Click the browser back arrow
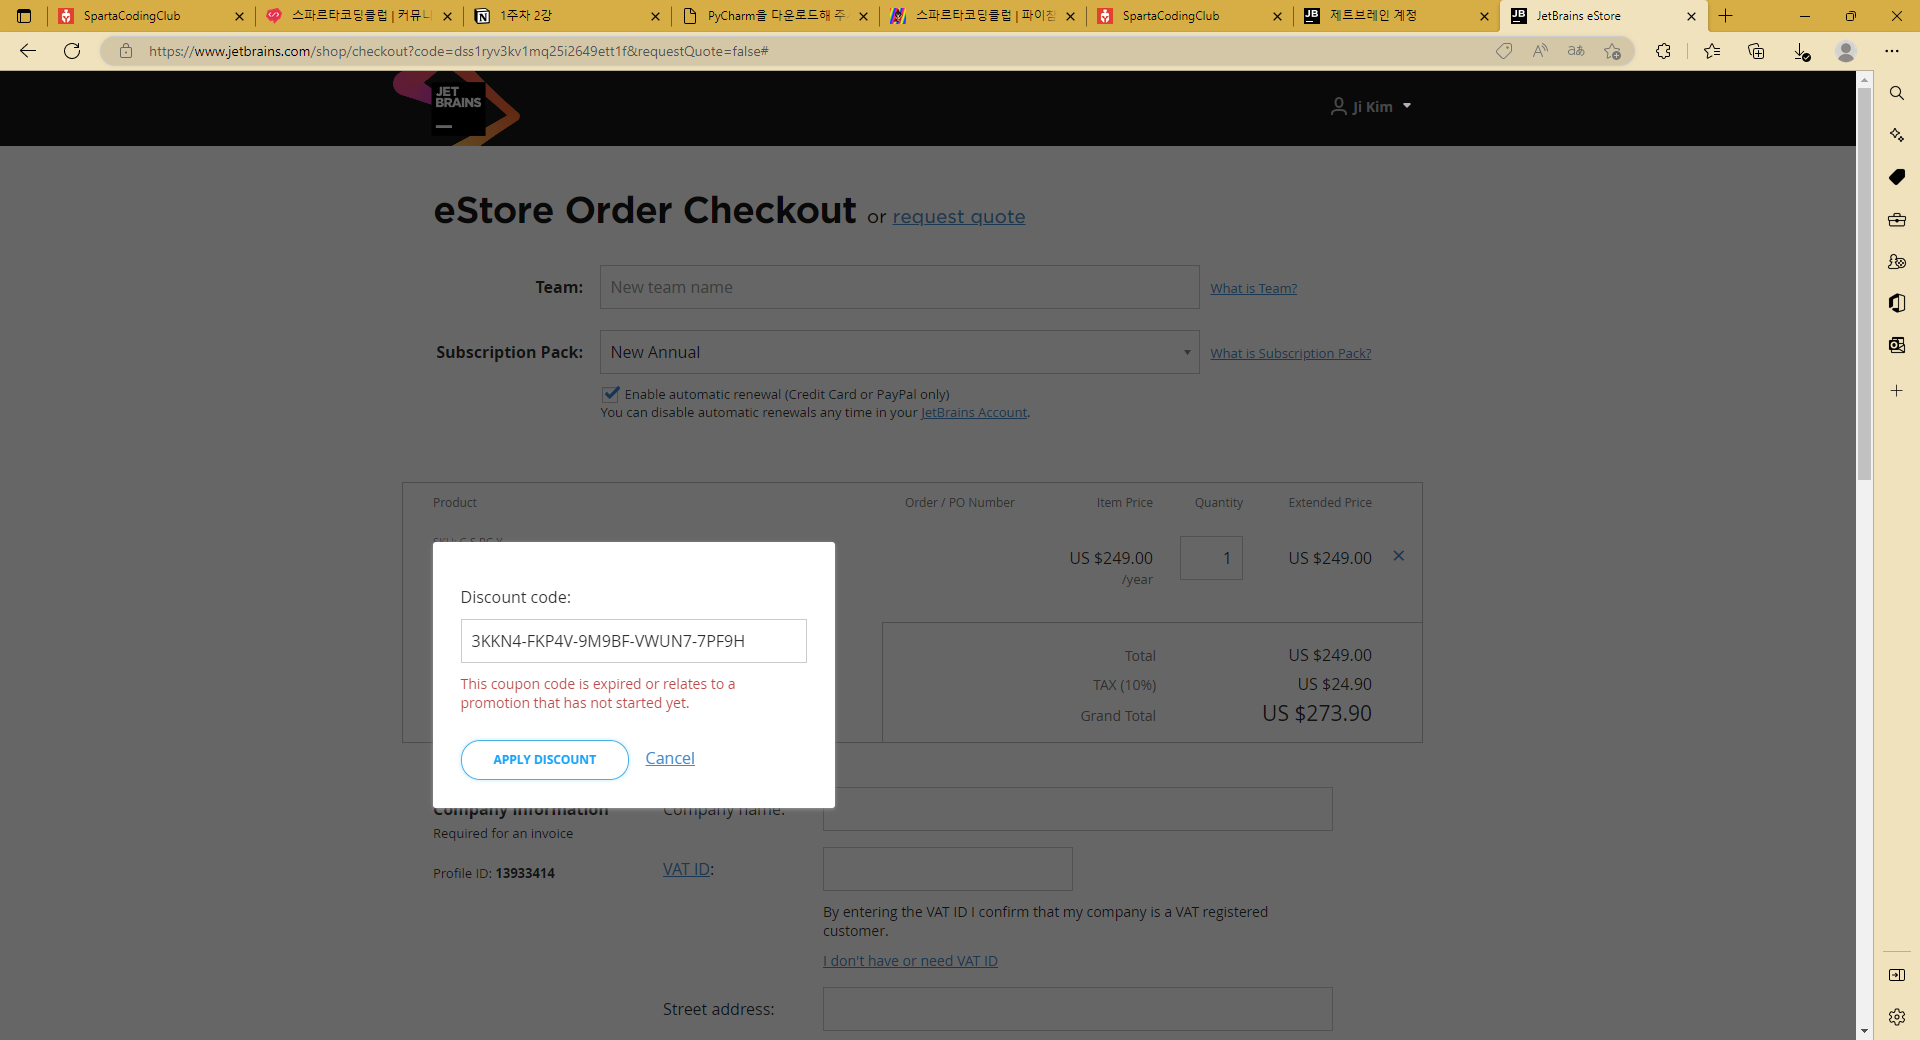Viewport: 1920px width, 1040px height. [28, 51]
